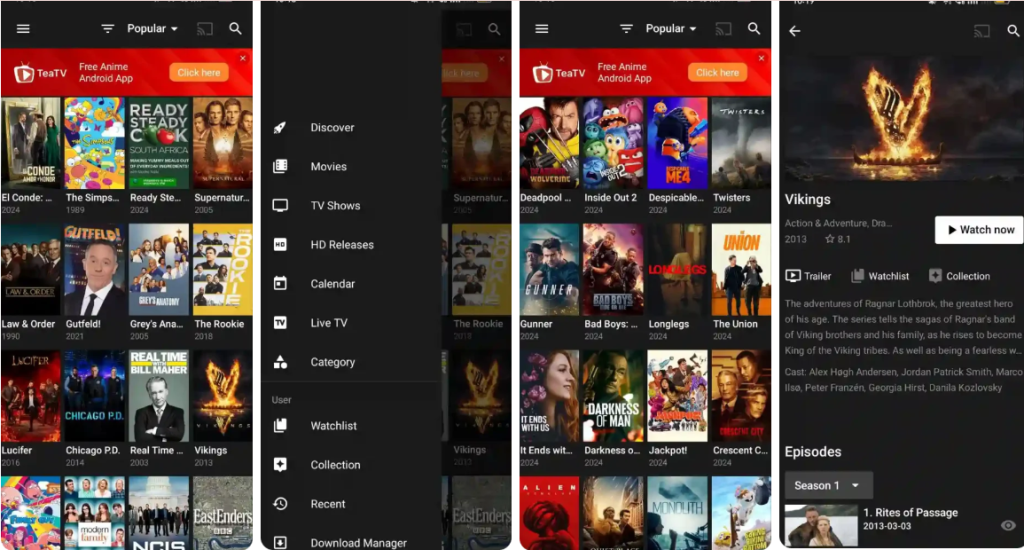Open the Category section icon

[281, 362]
